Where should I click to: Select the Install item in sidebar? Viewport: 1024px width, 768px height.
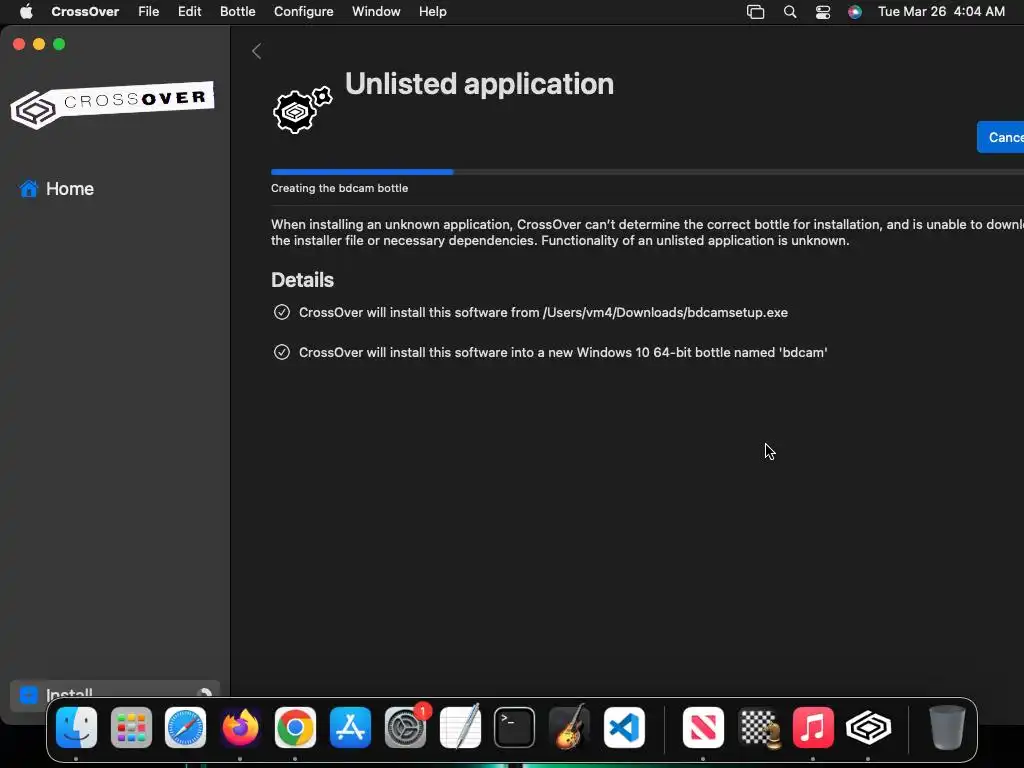tap(114, 695)
